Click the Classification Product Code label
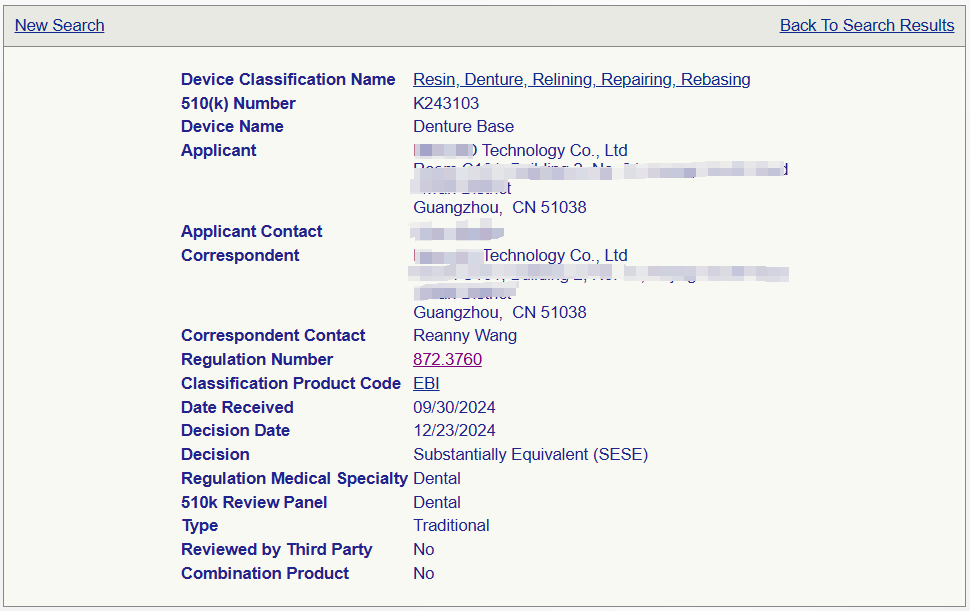This screenshot has width=970, height=611. coord(291,384)
